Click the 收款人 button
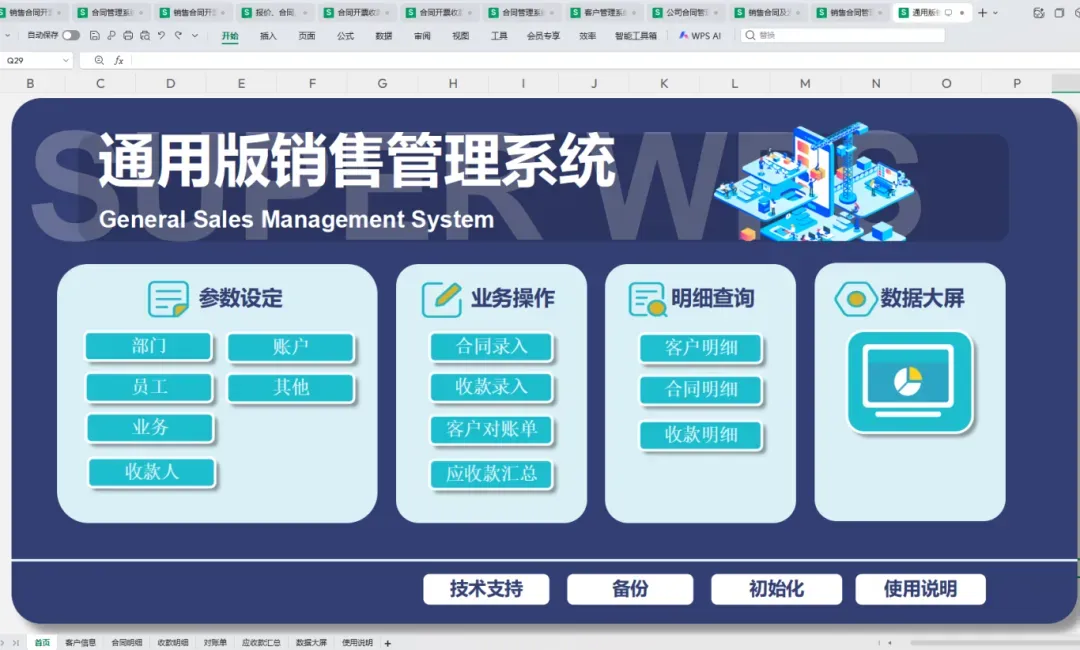This screenshot has height=650, width=1080. (x=152, y=472)
